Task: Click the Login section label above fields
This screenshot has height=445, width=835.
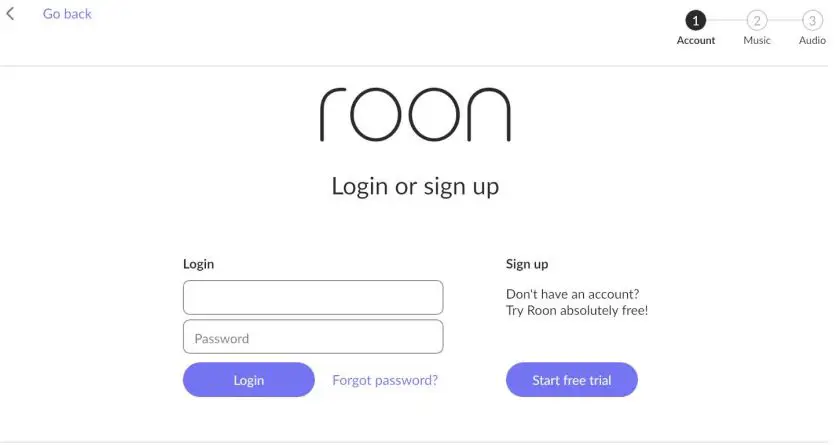Action: (x=198, y=264)
